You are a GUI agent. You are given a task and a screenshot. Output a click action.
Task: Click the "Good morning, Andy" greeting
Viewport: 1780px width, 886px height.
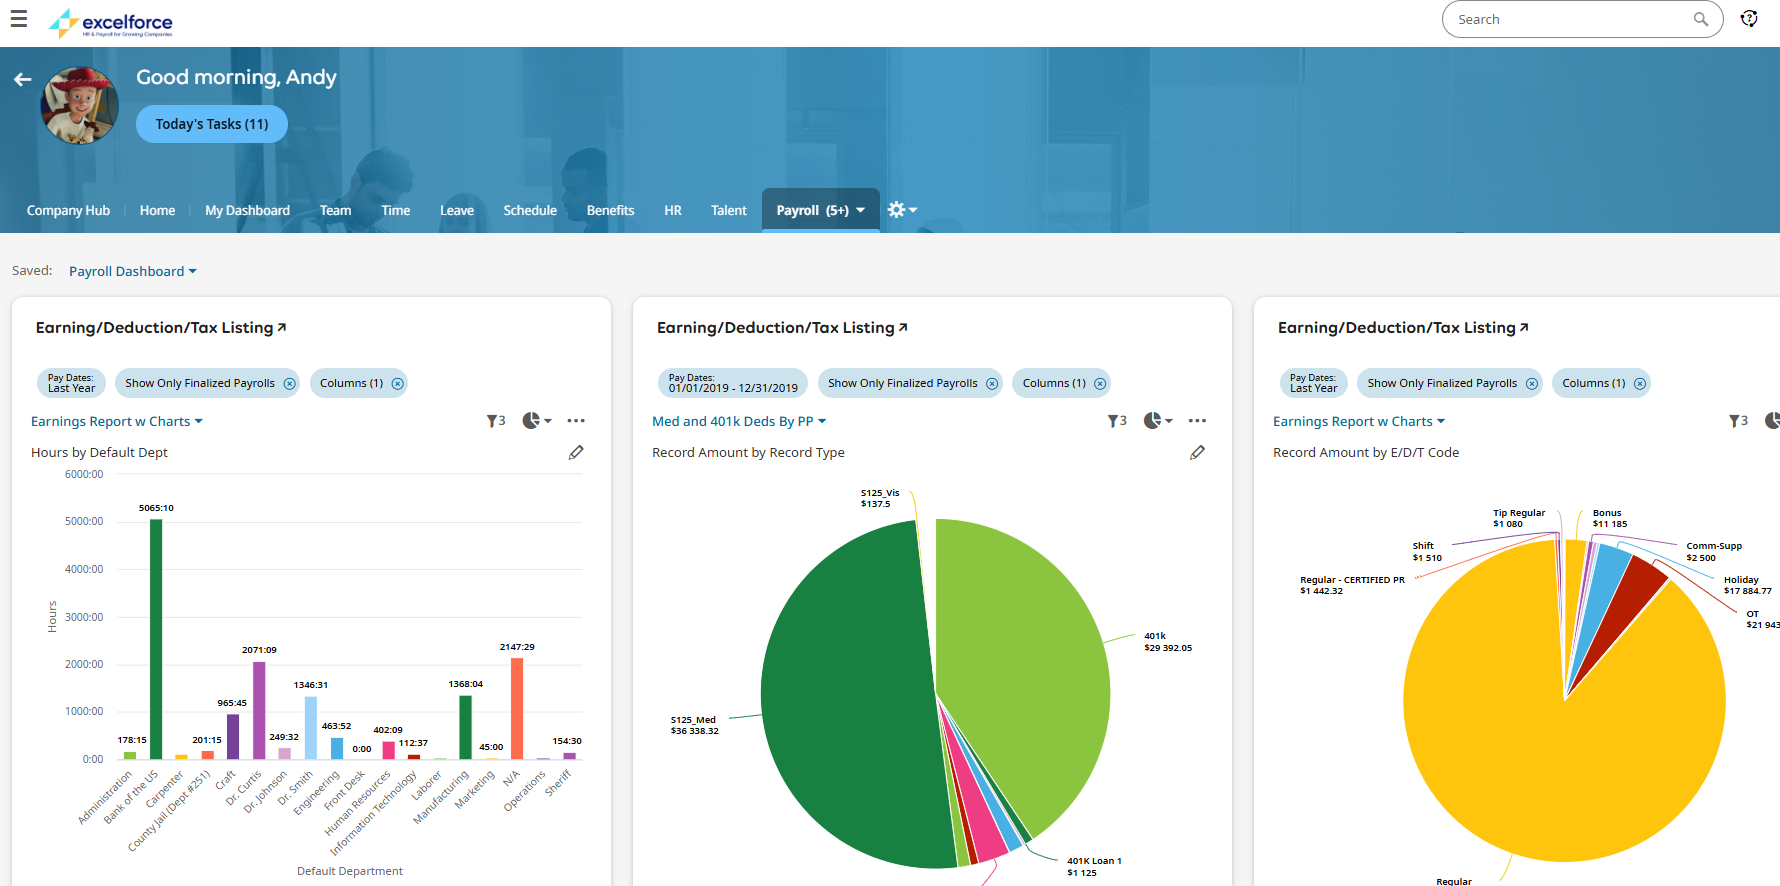(x=236, y=77)
